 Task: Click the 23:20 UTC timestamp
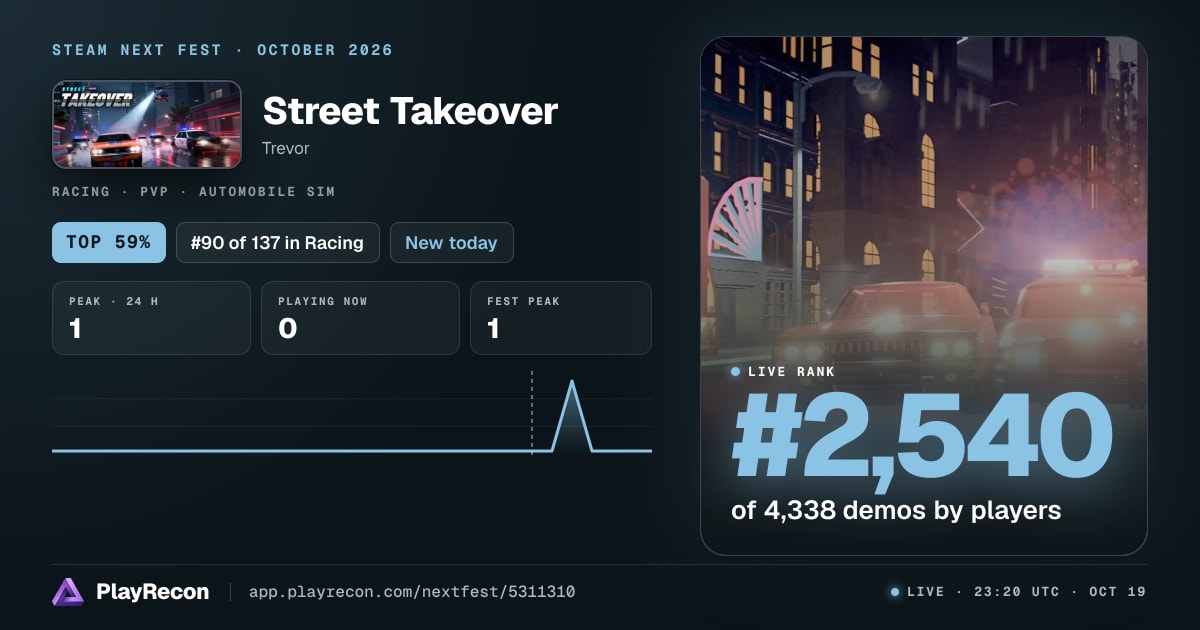click(1016, 592)
